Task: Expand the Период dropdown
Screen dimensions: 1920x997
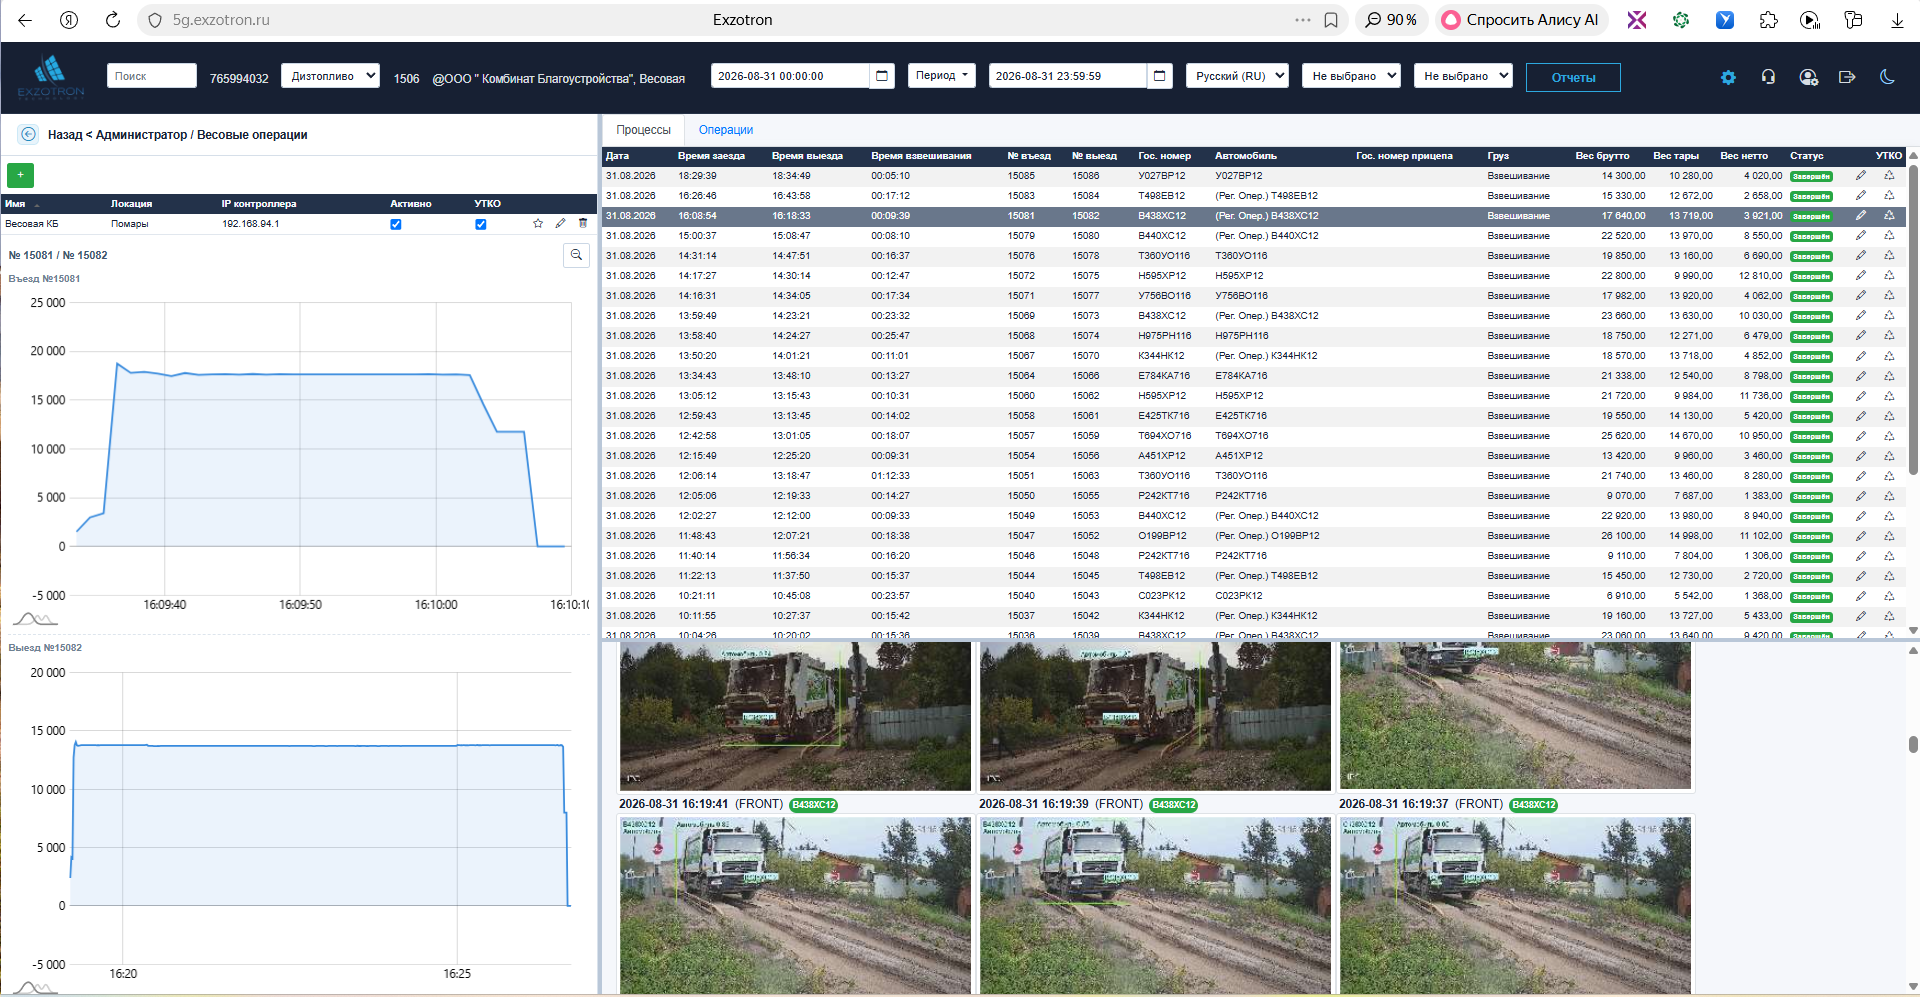Action: 942,76
